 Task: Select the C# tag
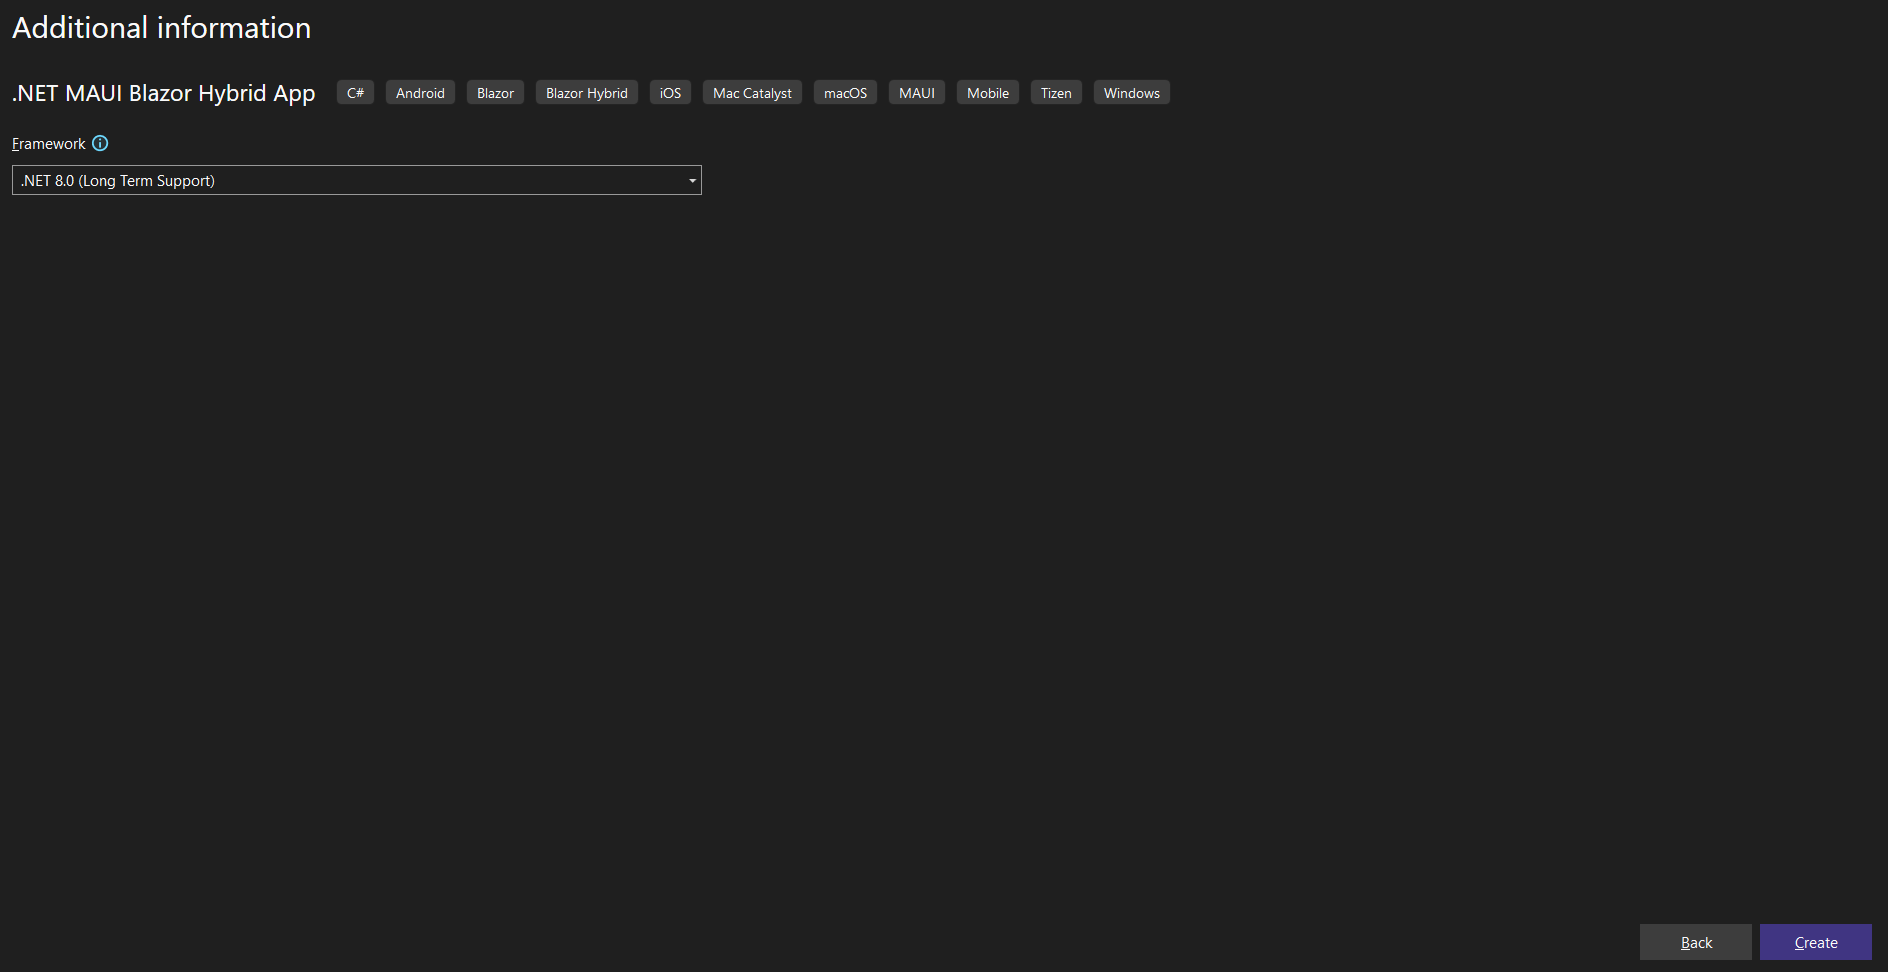(355, 92)
